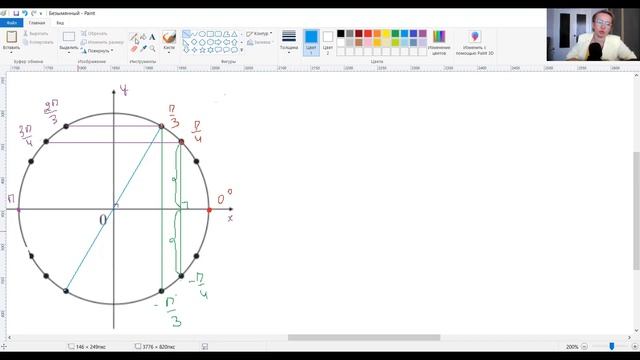Choose the Triangle shape
The height and width of the screenshot is (360, 640).
(234, 34)
